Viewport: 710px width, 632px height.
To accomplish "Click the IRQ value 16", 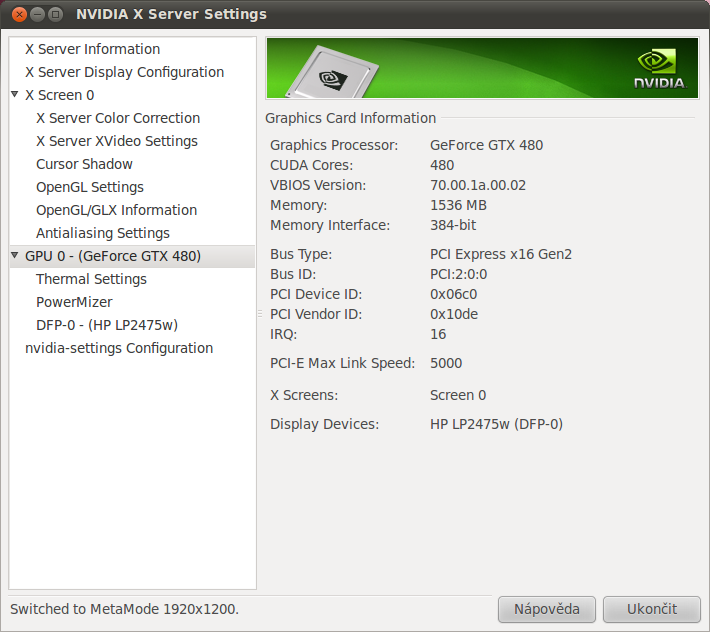I will pos(438,334).
